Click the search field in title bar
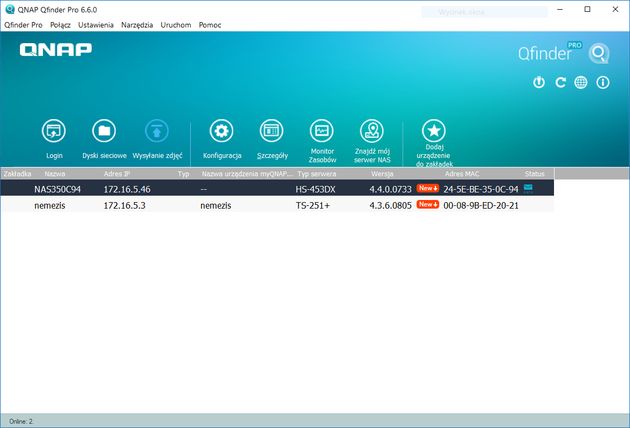 pos(485,12)
